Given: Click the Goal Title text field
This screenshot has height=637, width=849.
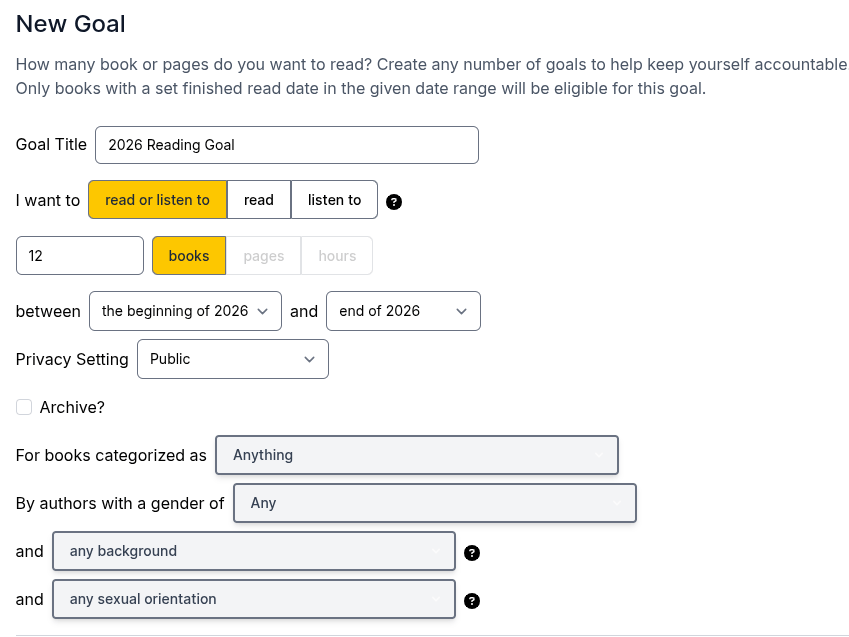Looking at the screenshot, I should 287,145.
